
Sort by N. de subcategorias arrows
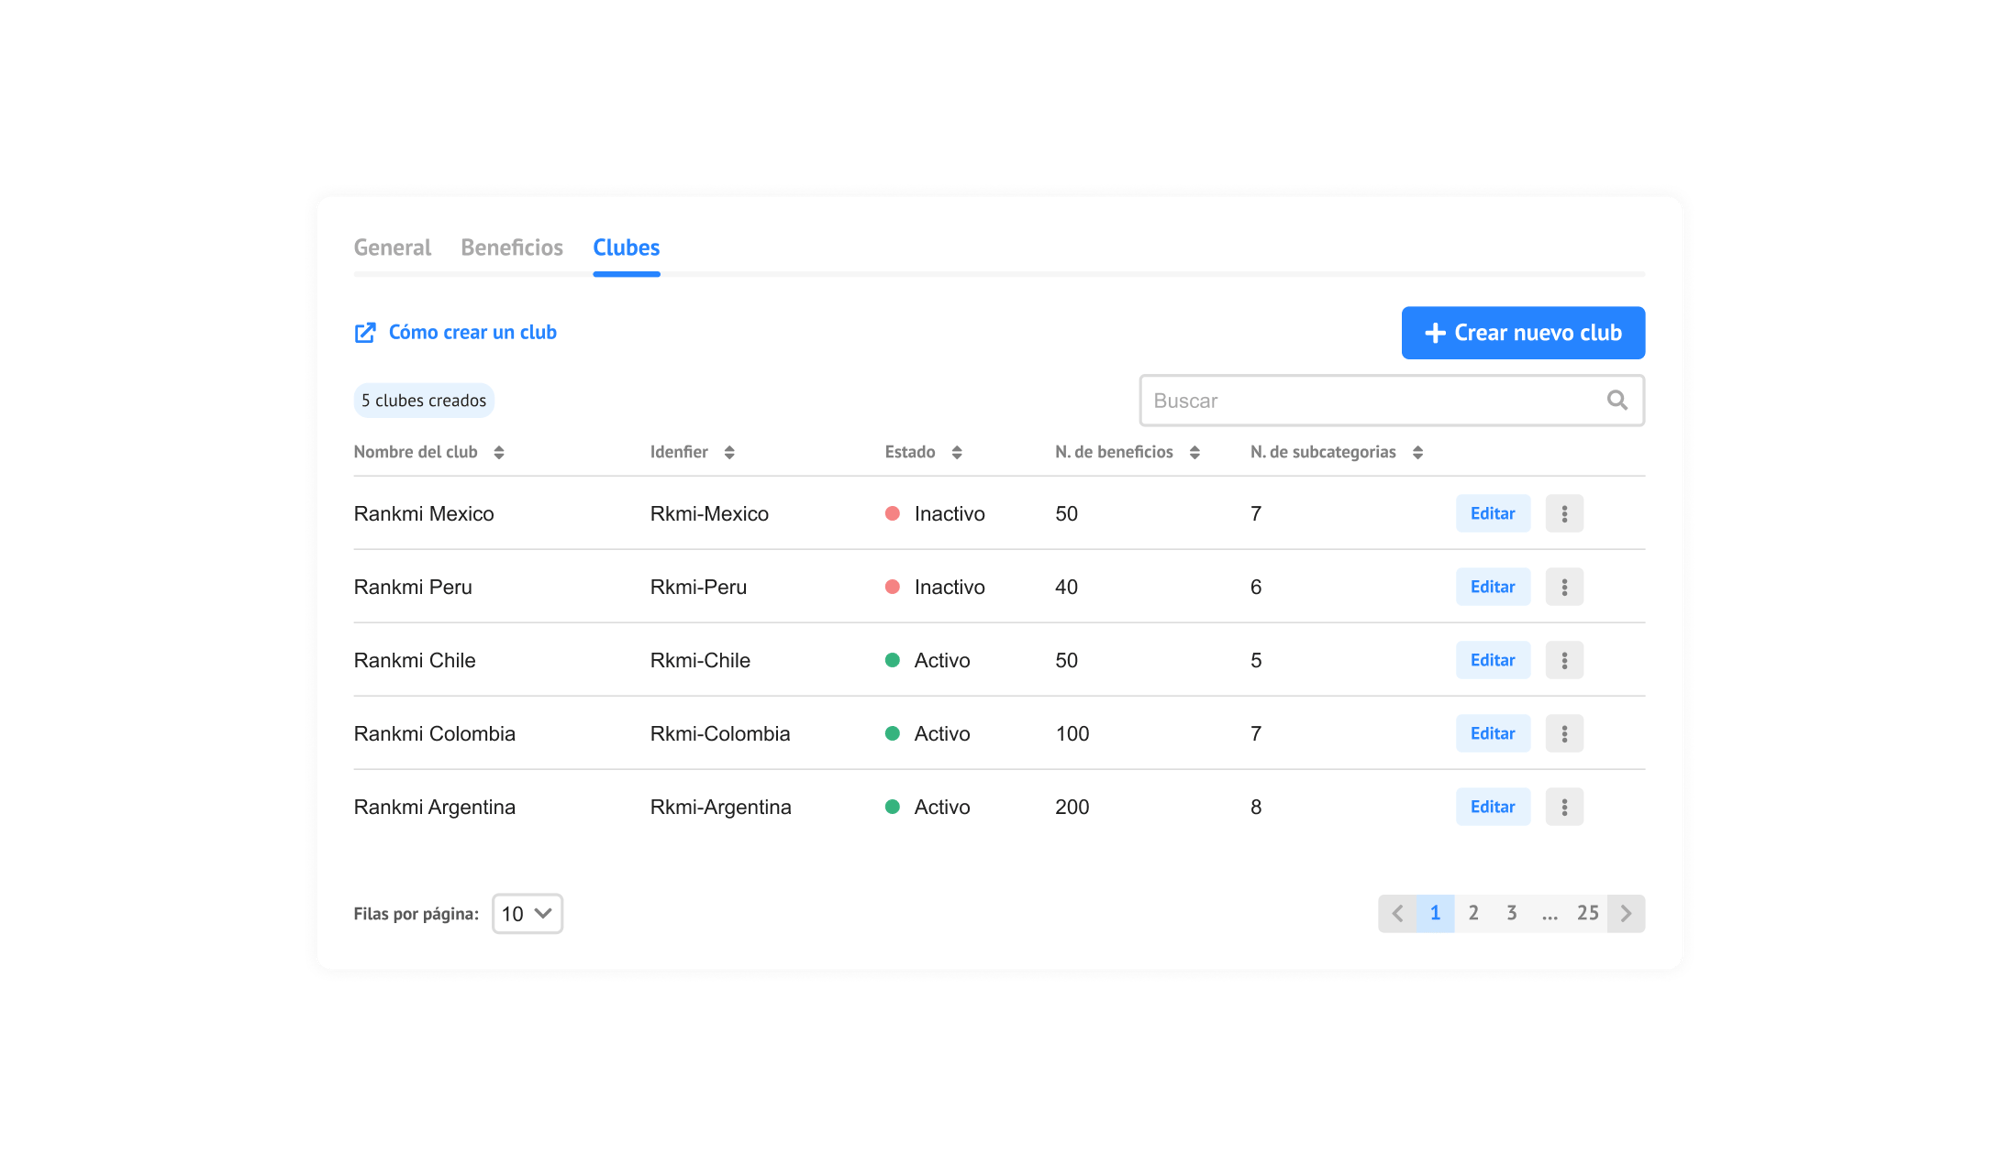pos(1418,452)
